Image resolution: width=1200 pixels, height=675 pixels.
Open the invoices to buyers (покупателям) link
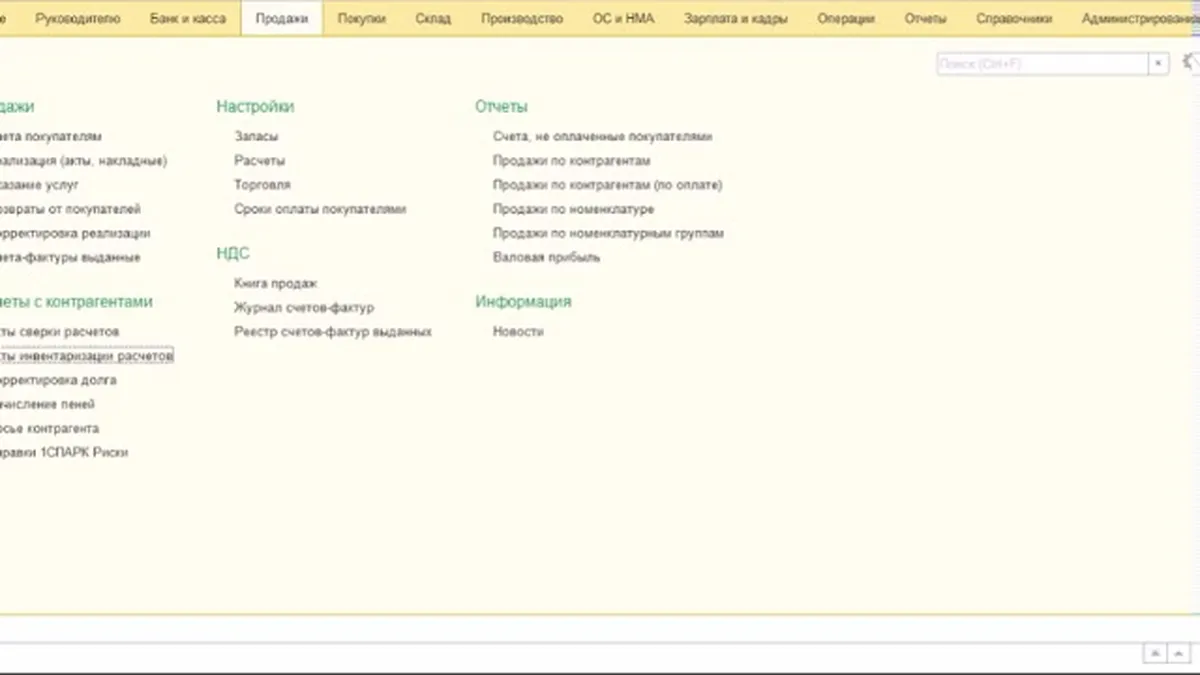[50, 136]
